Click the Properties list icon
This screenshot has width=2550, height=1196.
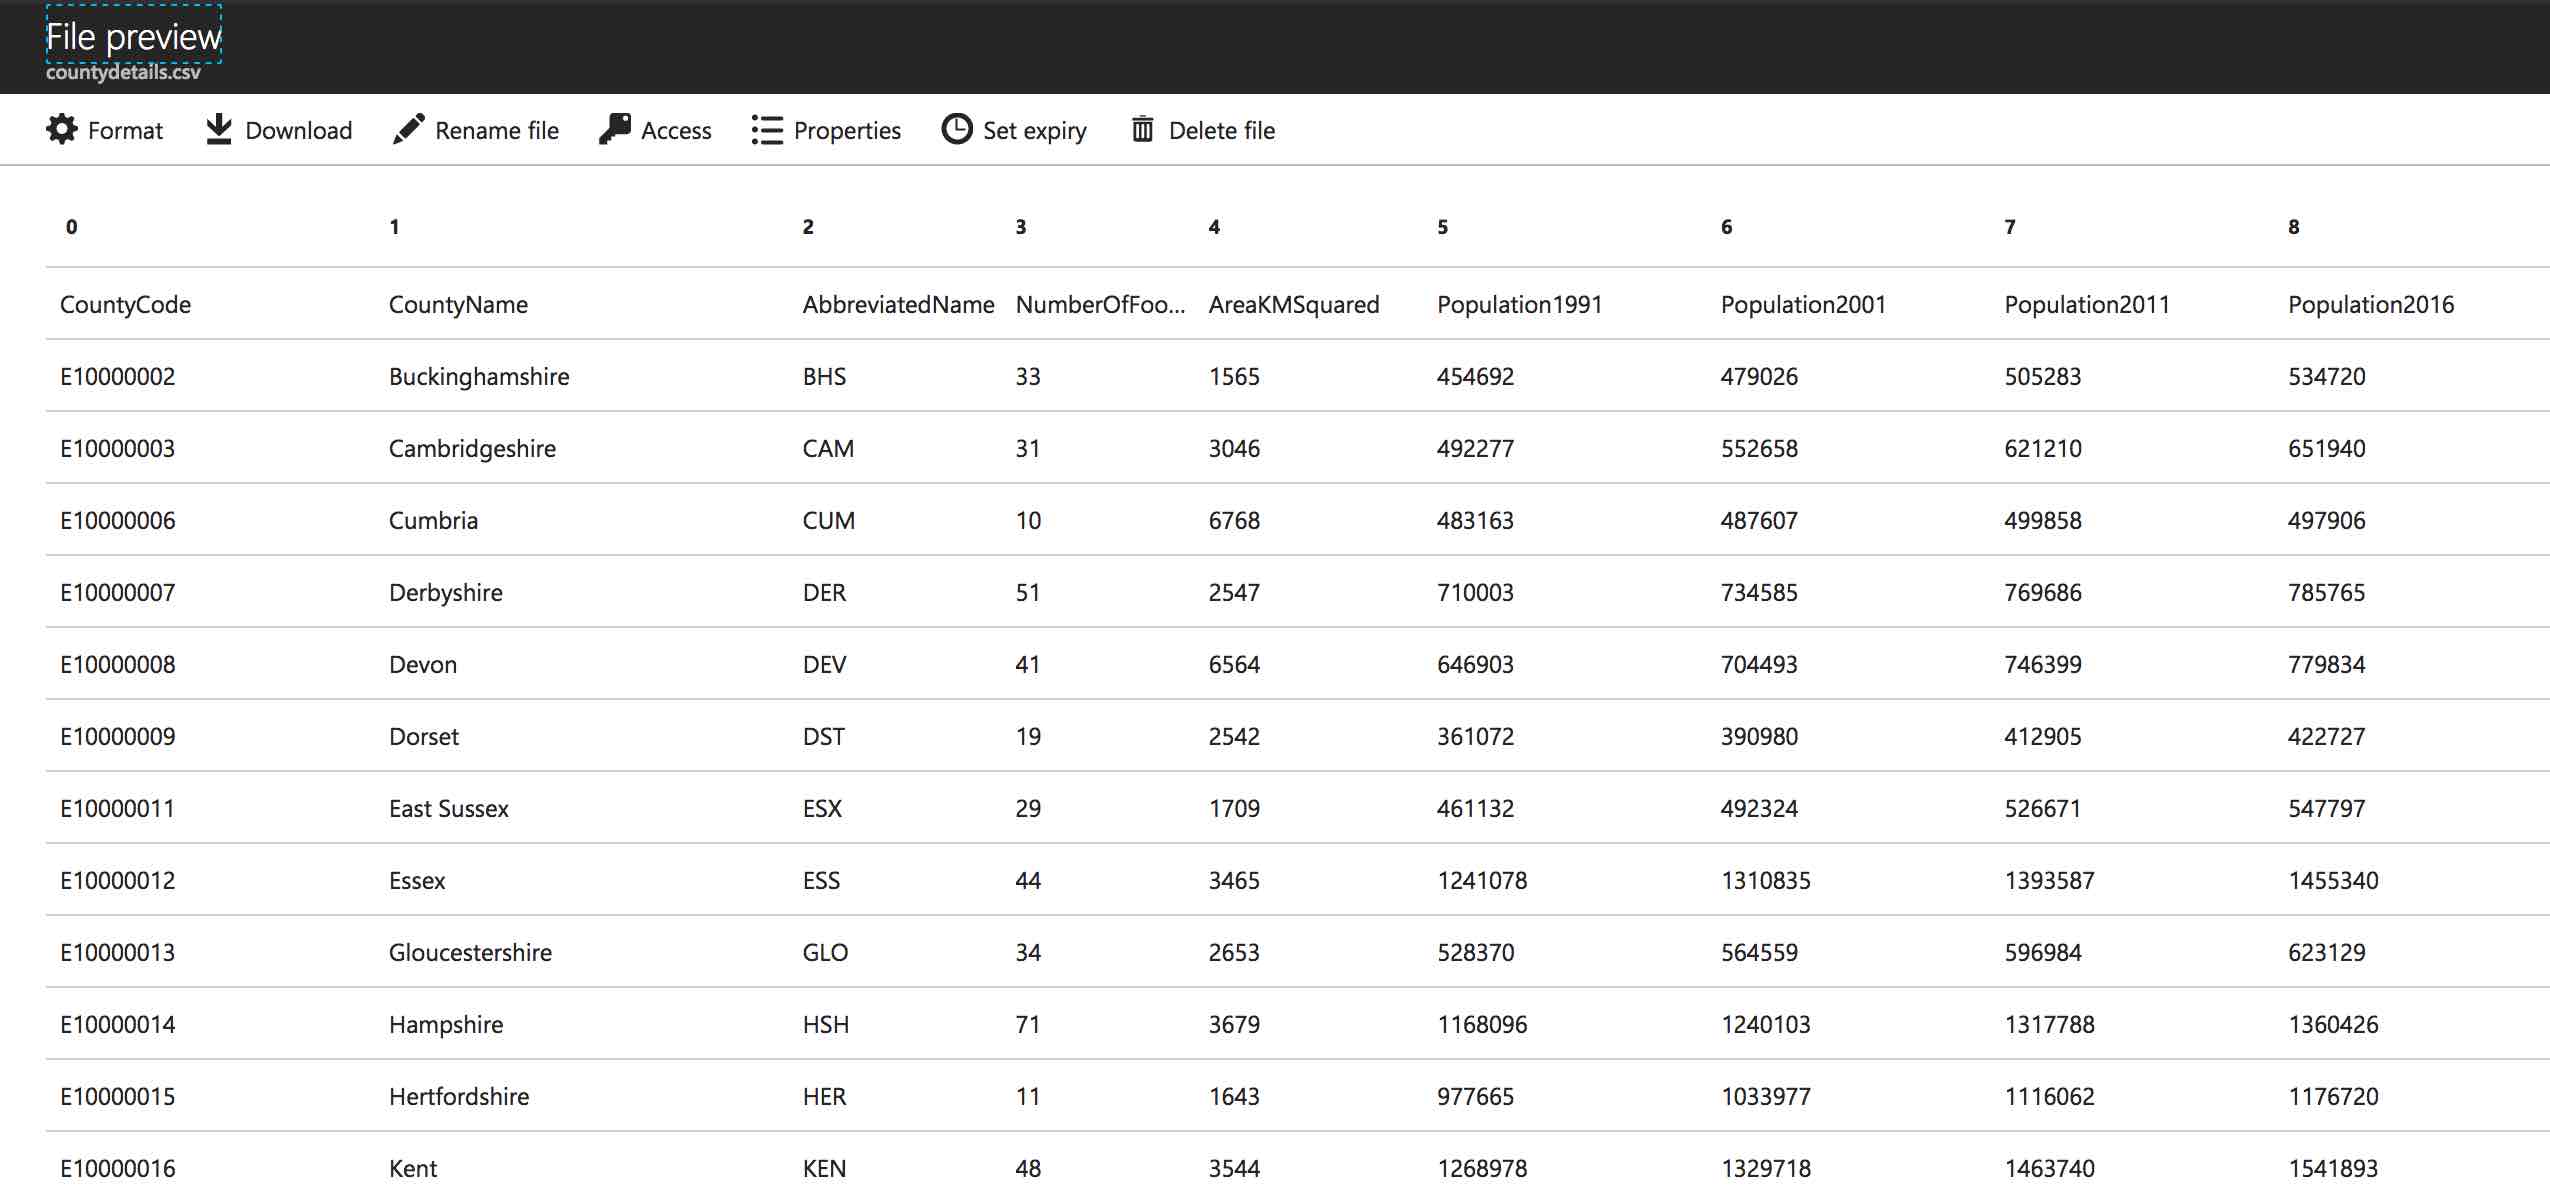click(x=767, y=130)
